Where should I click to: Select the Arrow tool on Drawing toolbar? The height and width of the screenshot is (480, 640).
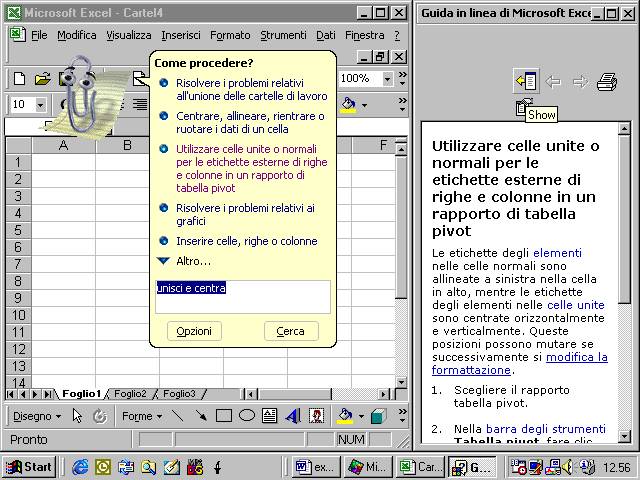[200, 416]
